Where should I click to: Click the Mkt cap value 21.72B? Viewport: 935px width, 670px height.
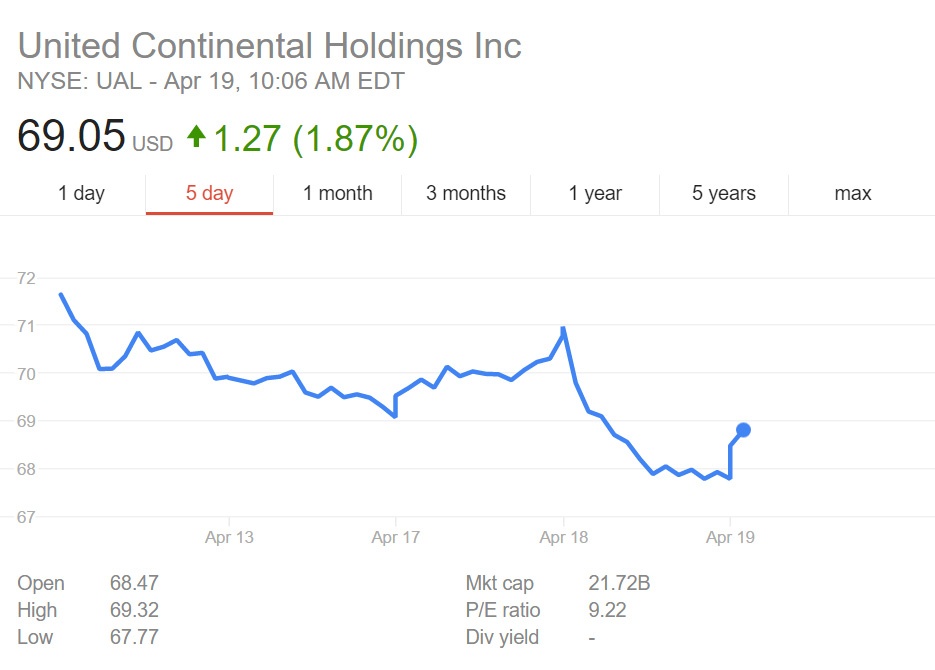pos(619,583)
